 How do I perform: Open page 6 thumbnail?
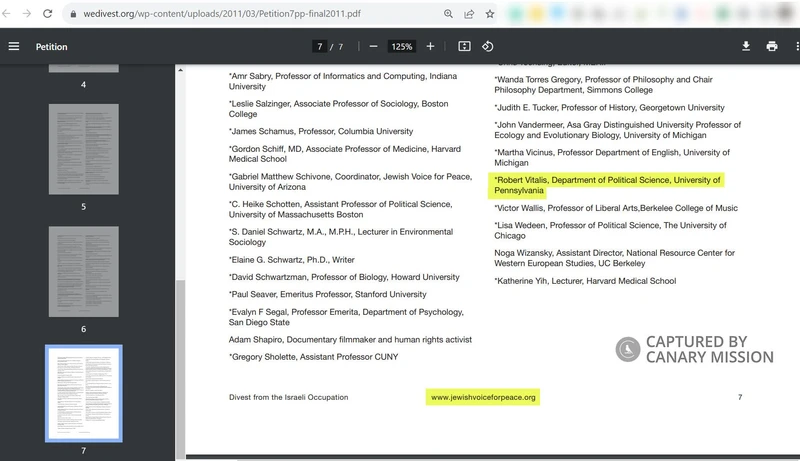(x=83, y=271)
